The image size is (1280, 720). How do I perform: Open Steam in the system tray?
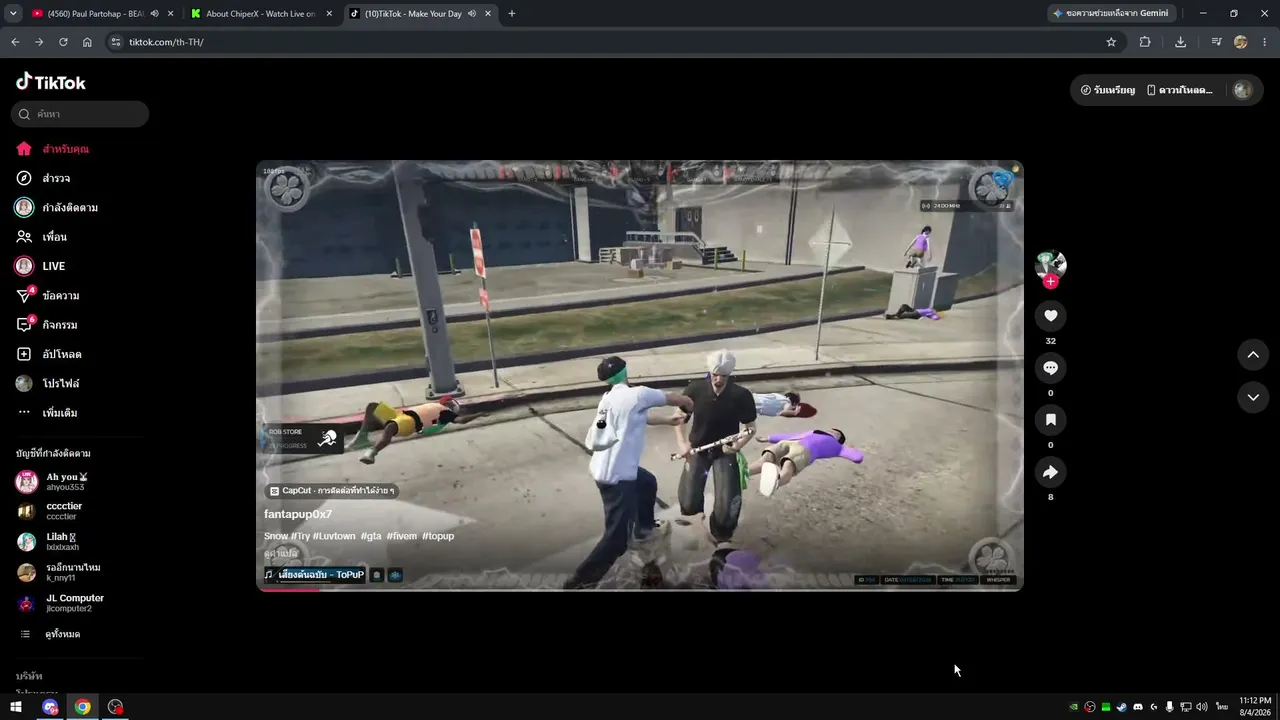pos(1121,707)
